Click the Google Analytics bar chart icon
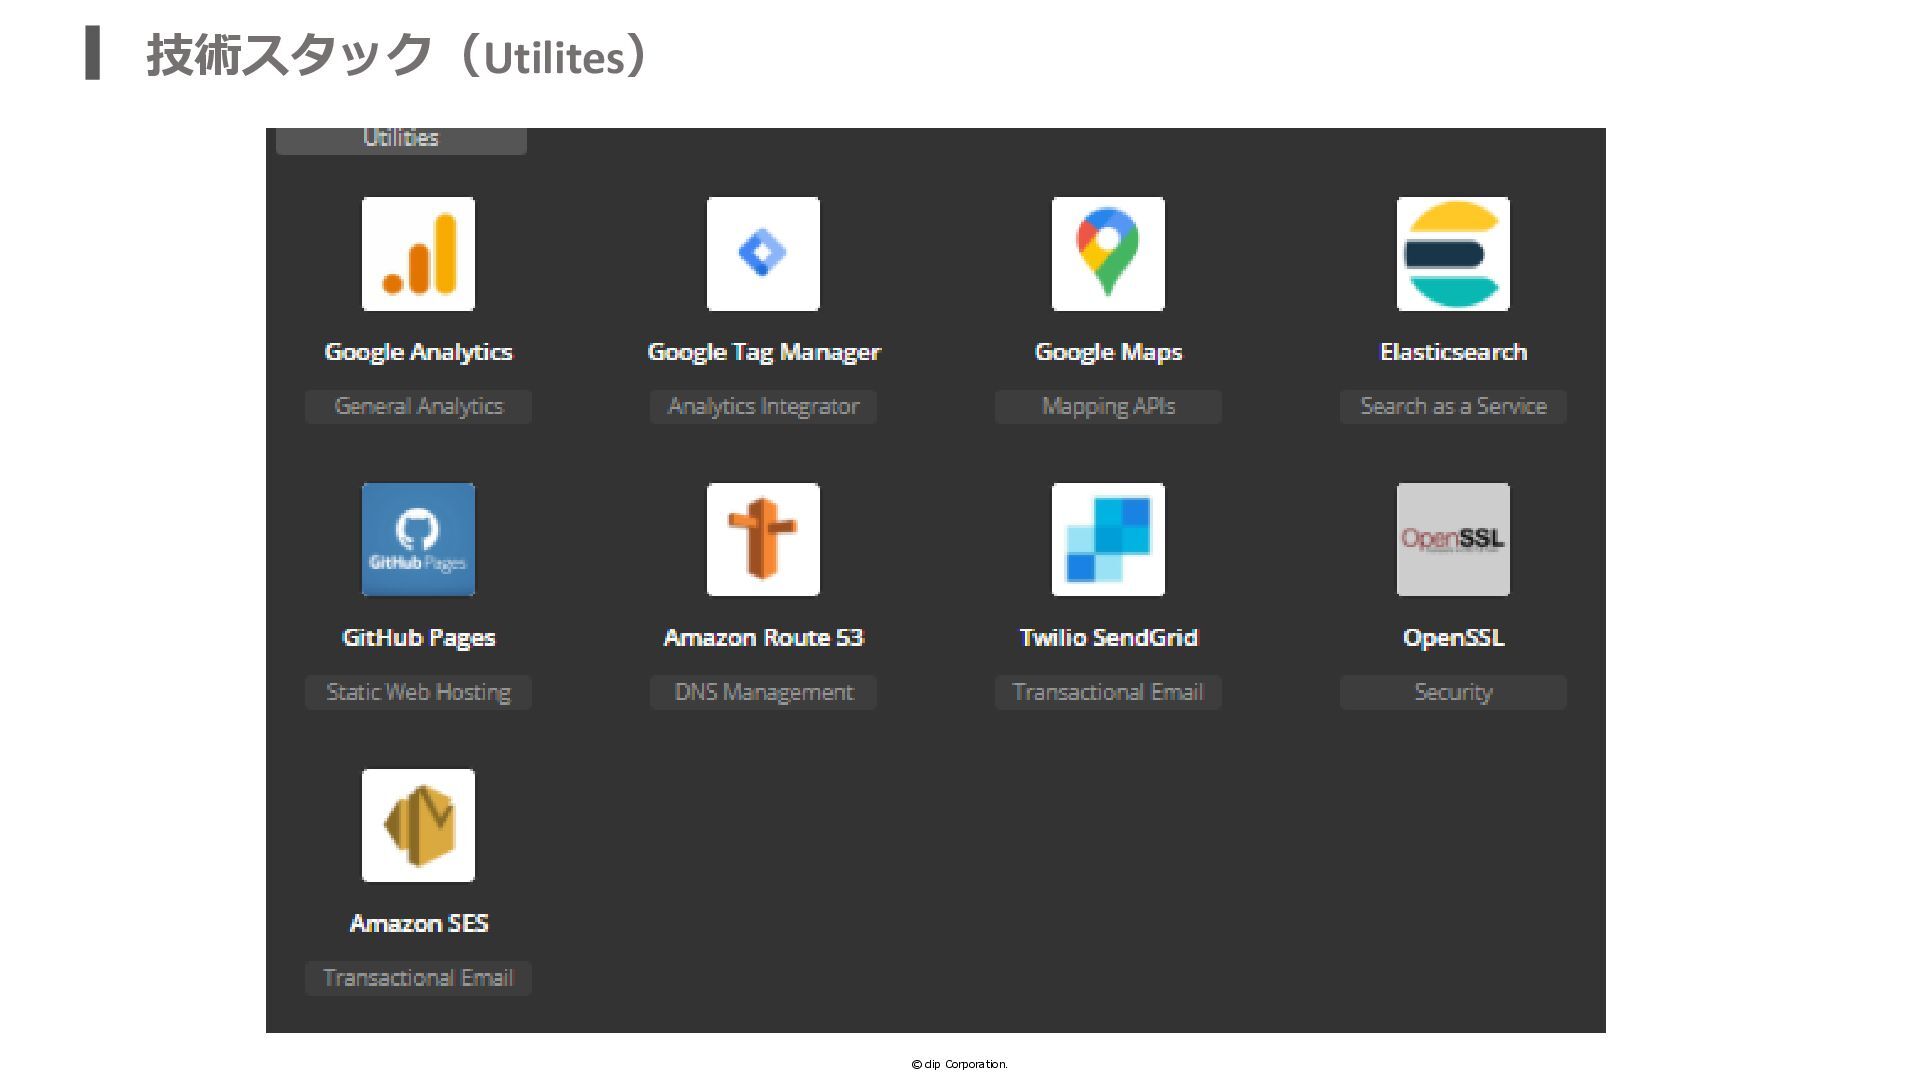The width and height of the screenshot is (1920, 1080). tap(418, 254)
